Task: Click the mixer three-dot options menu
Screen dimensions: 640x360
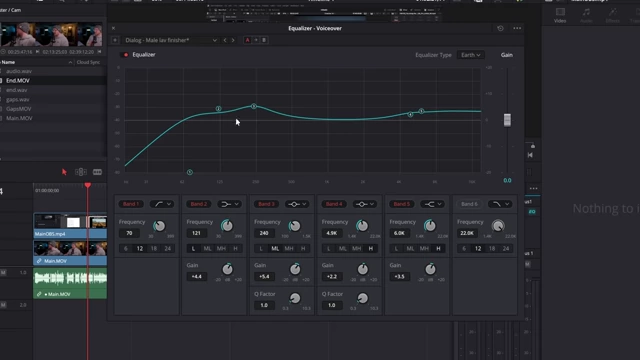Action: point(533,189)
